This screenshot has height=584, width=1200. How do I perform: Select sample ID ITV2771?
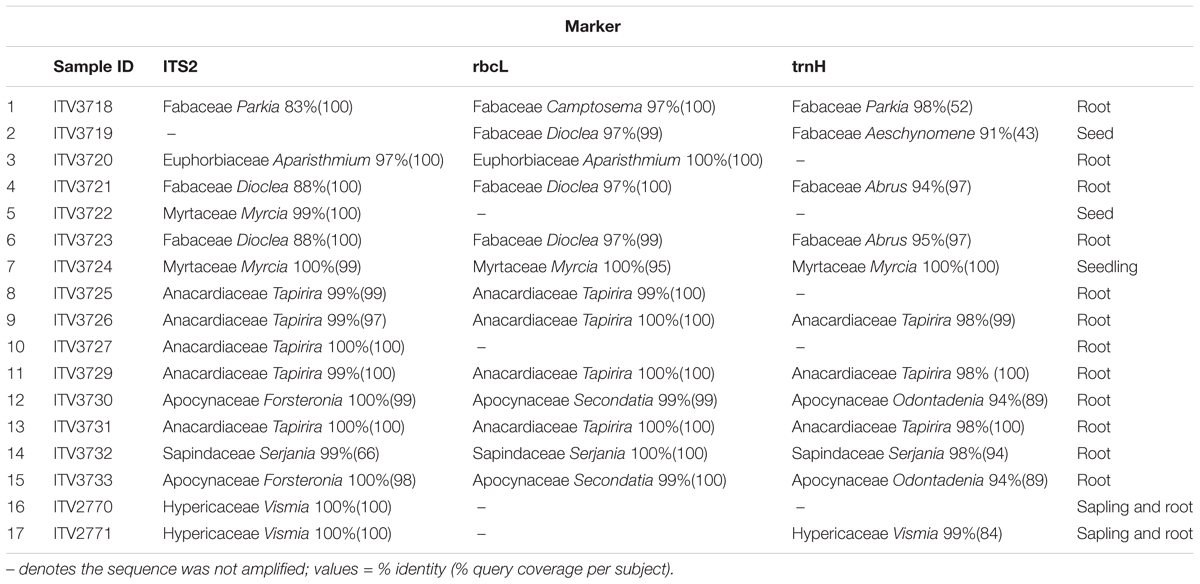[x=84, y=534]
